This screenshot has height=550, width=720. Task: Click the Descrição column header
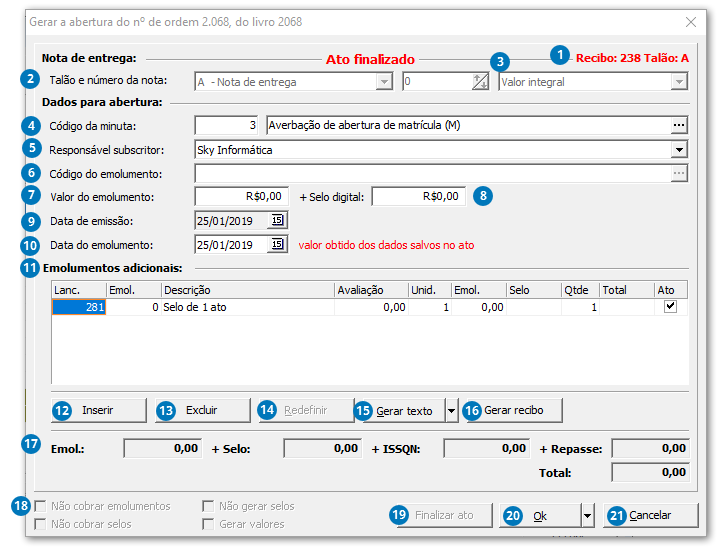pos(247,290)
